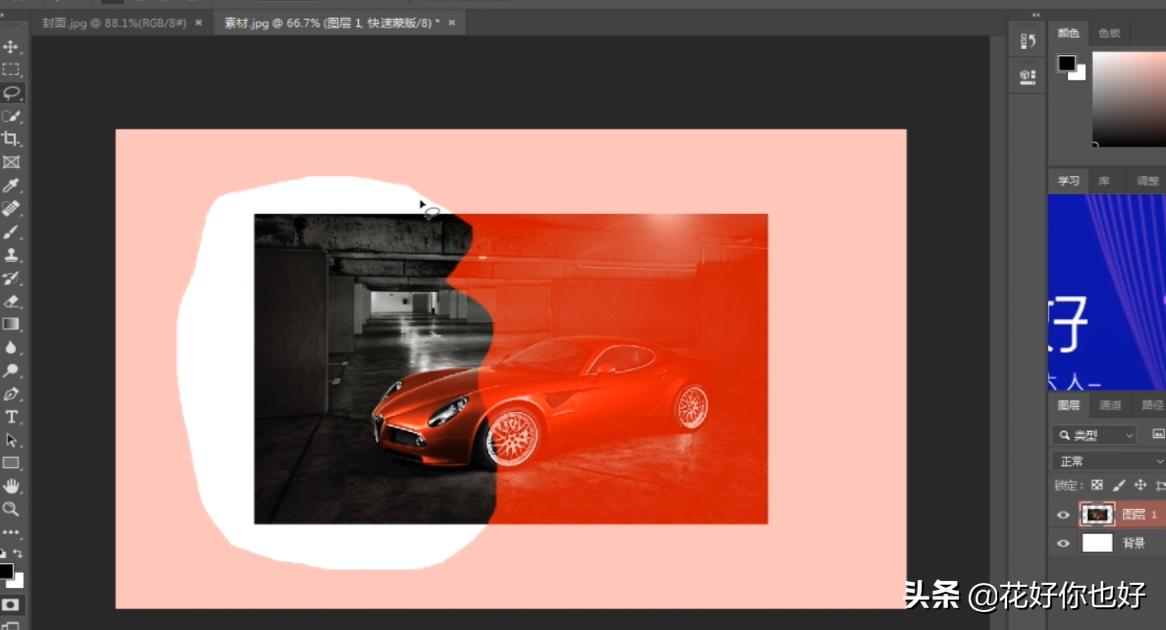Open the Properties panel icon

point(1028,77)
